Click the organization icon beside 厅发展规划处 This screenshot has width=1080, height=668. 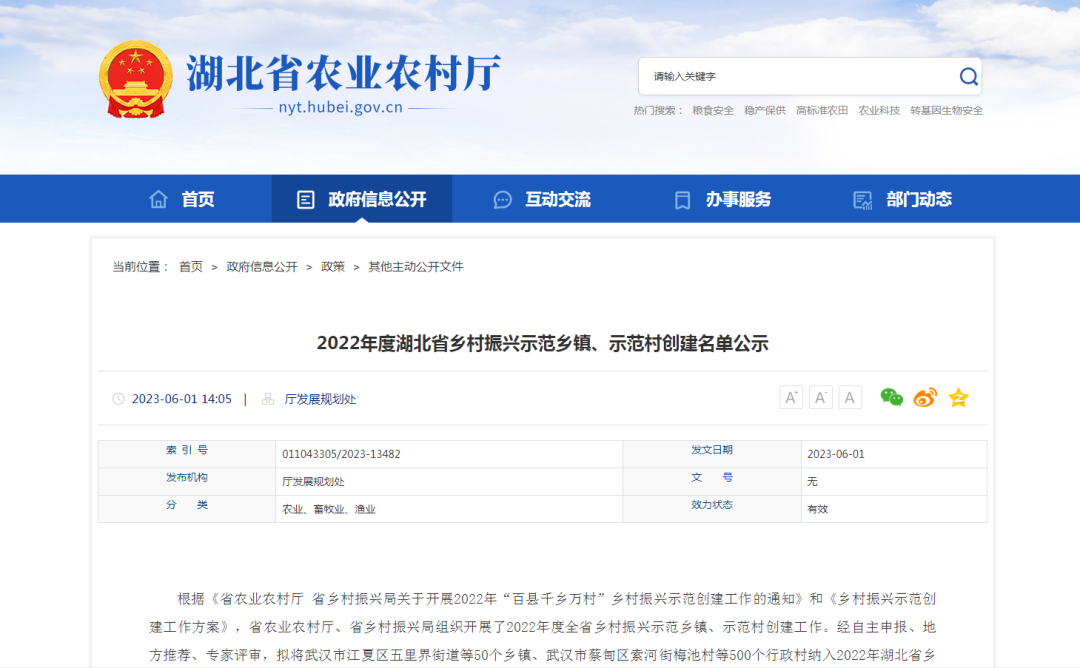[268, 399]
